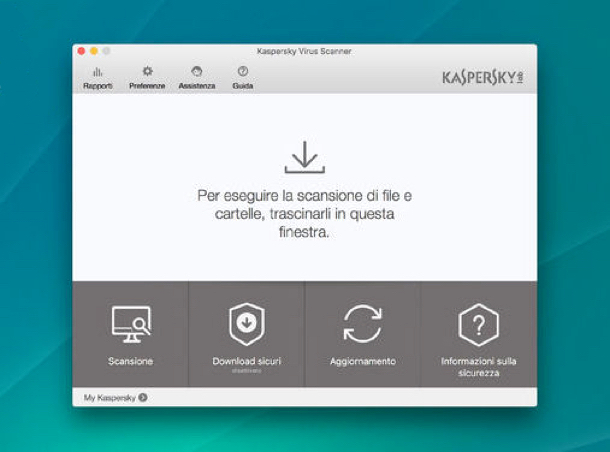Click the Download sicuri label
The image size is (610, 452).
pyautogui.click(x=247, y=361)
